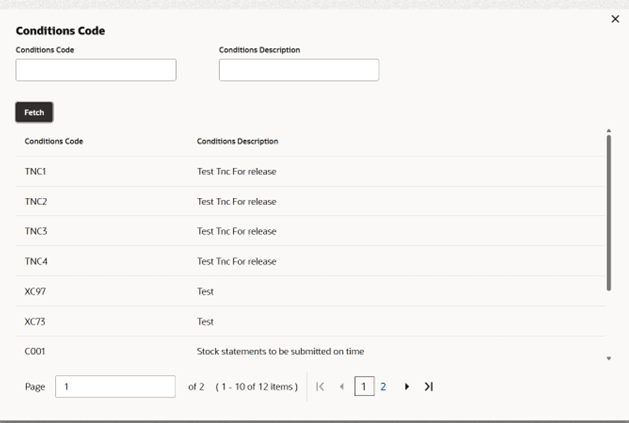
Task: Focus the Conditions Description input field
Action: coord(299,70)
